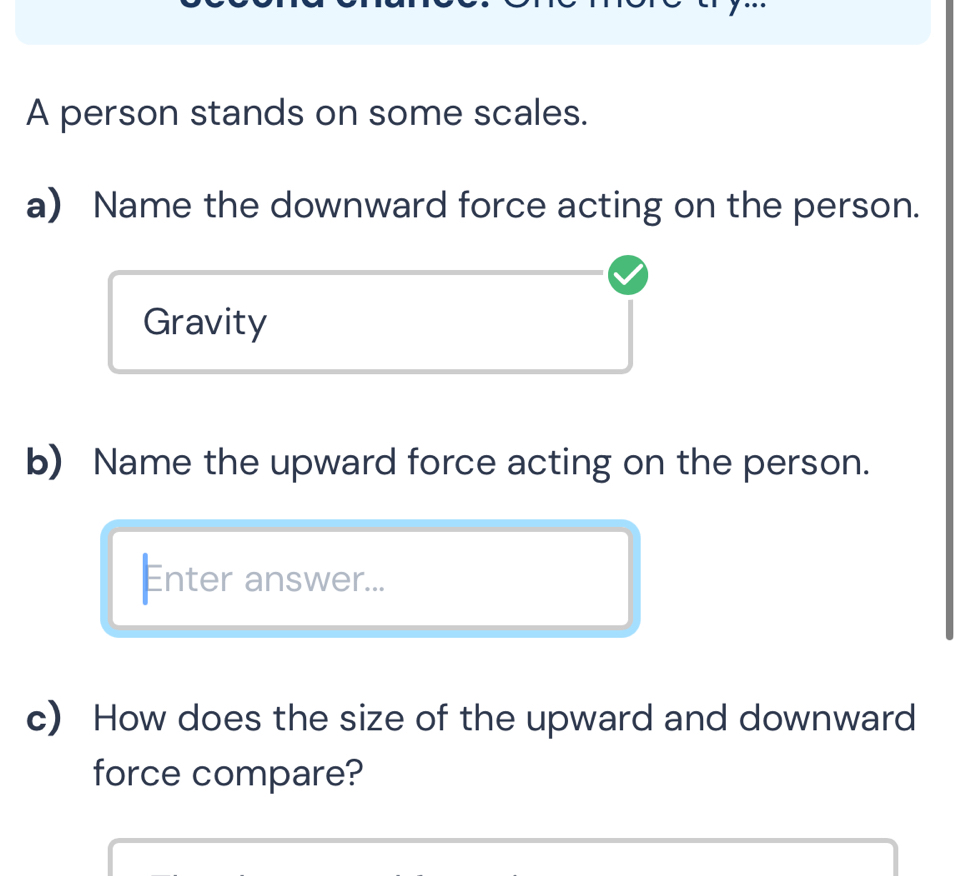The width and height of the screenshot is (954, 876).
Task: Click the bold 'b)' question label
Action: click(42, 461)
